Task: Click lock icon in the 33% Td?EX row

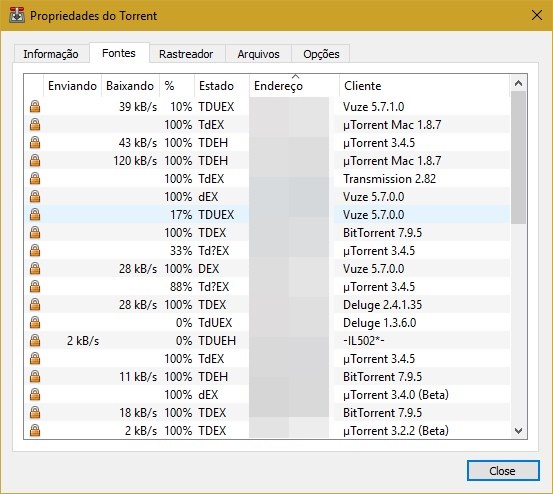Action: click(x=35, y=250)
